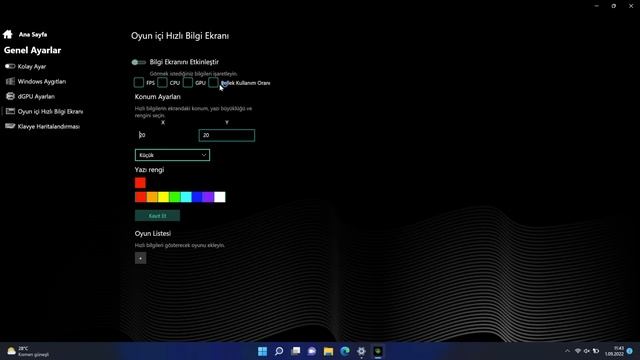The width and height of the screenshot is (640, 360).
Task: Click the dGPU Ayarları sidebar icon
Action: coord(10,96)
